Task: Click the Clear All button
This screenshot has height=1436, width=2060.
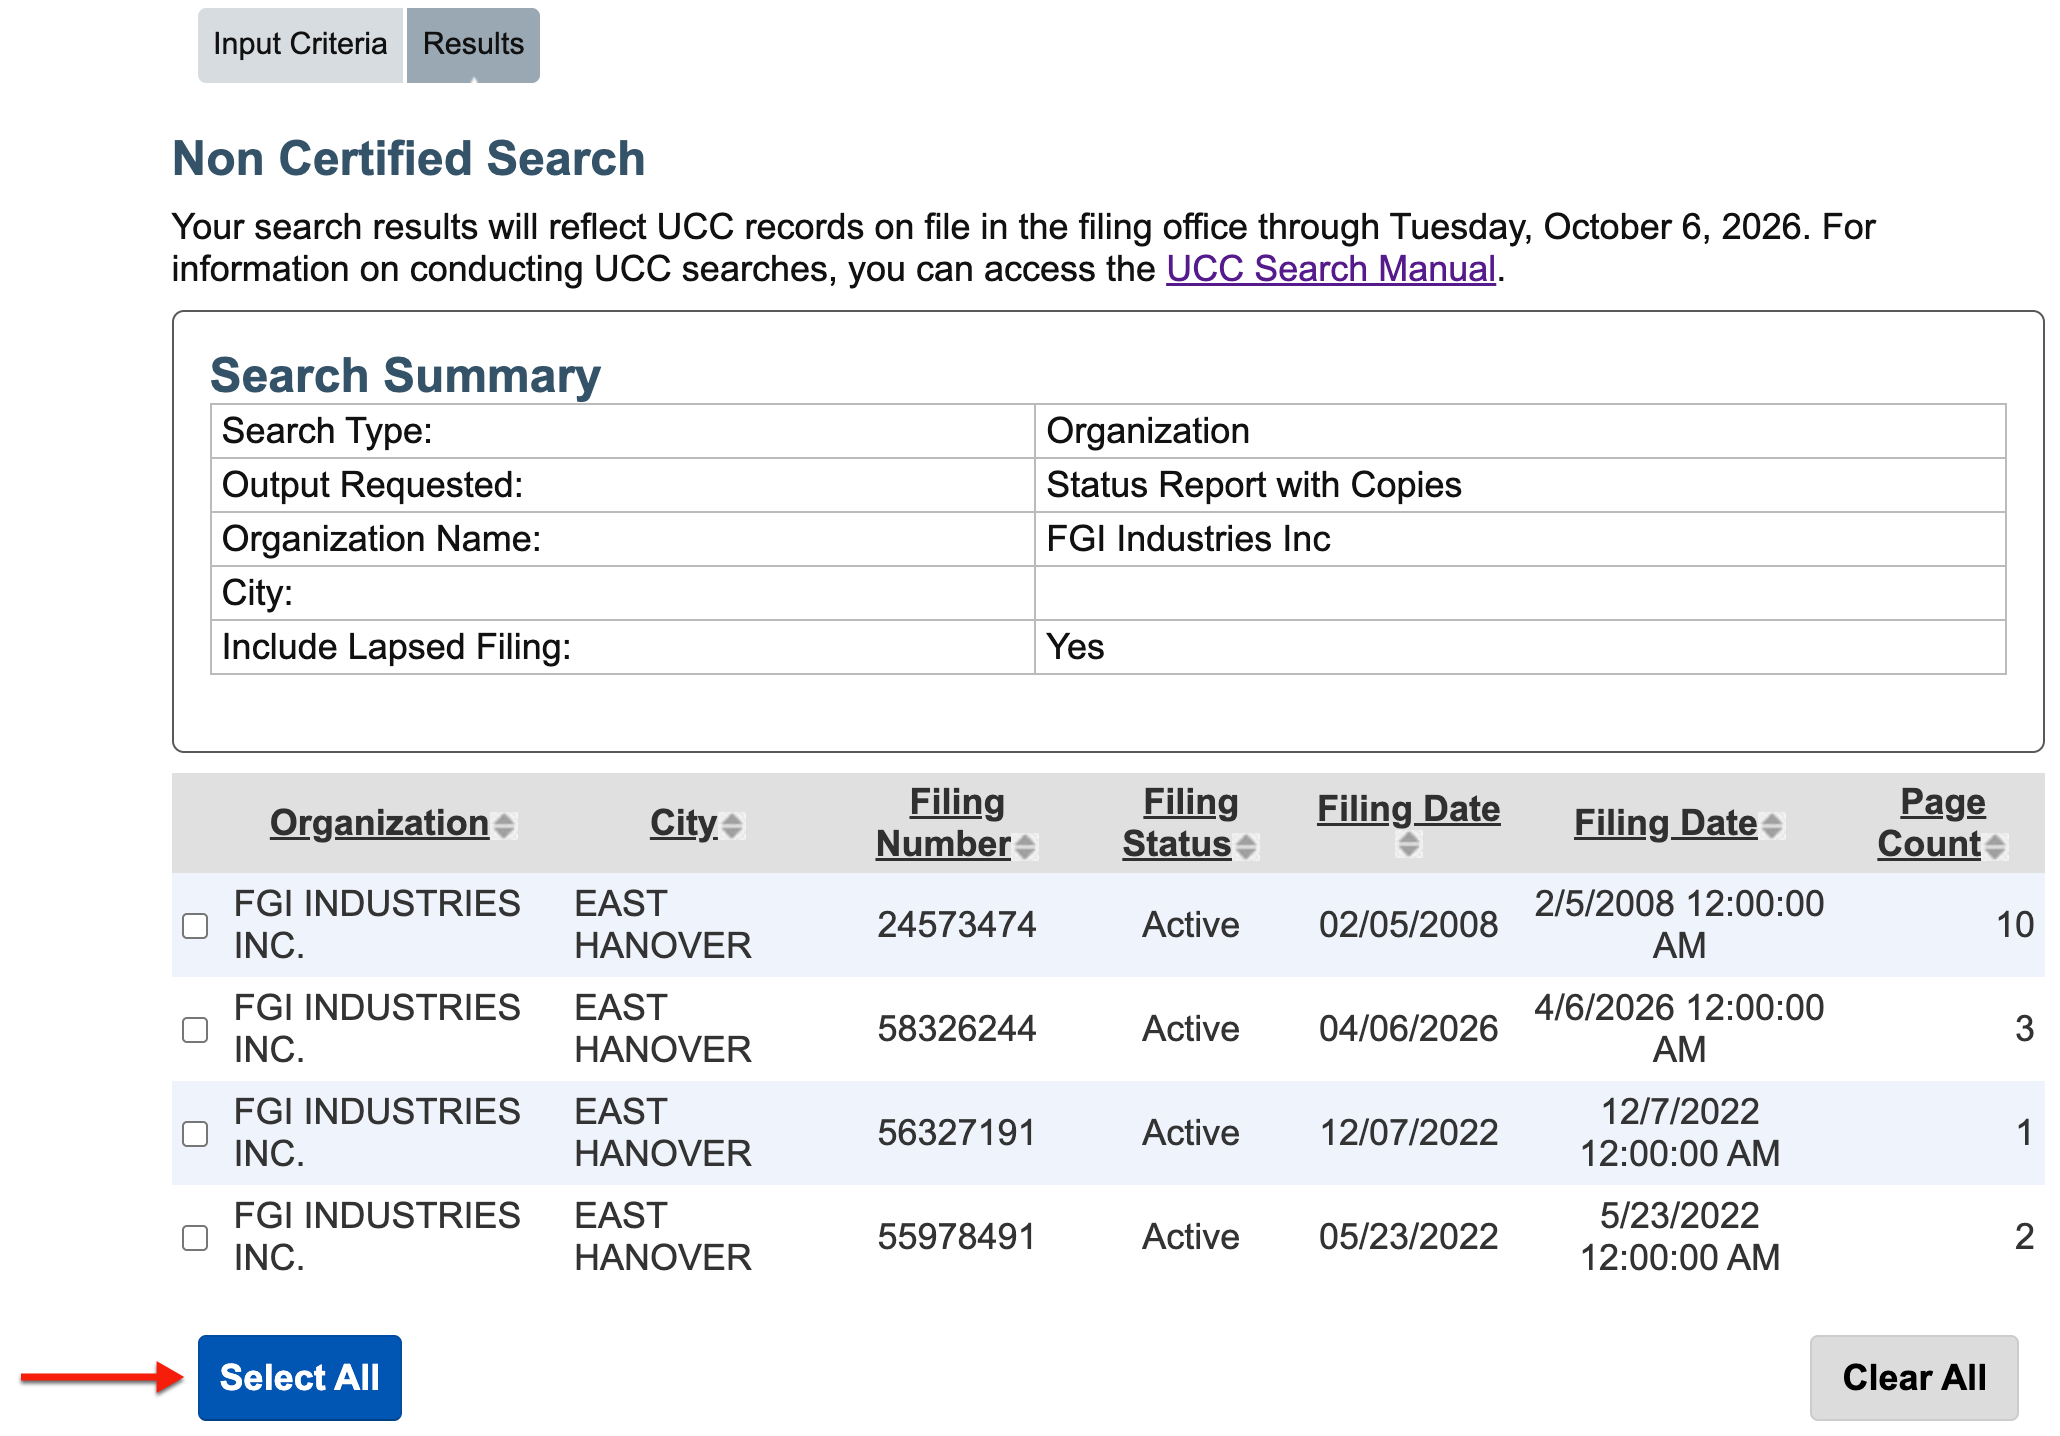Action: (1914, 1377)
